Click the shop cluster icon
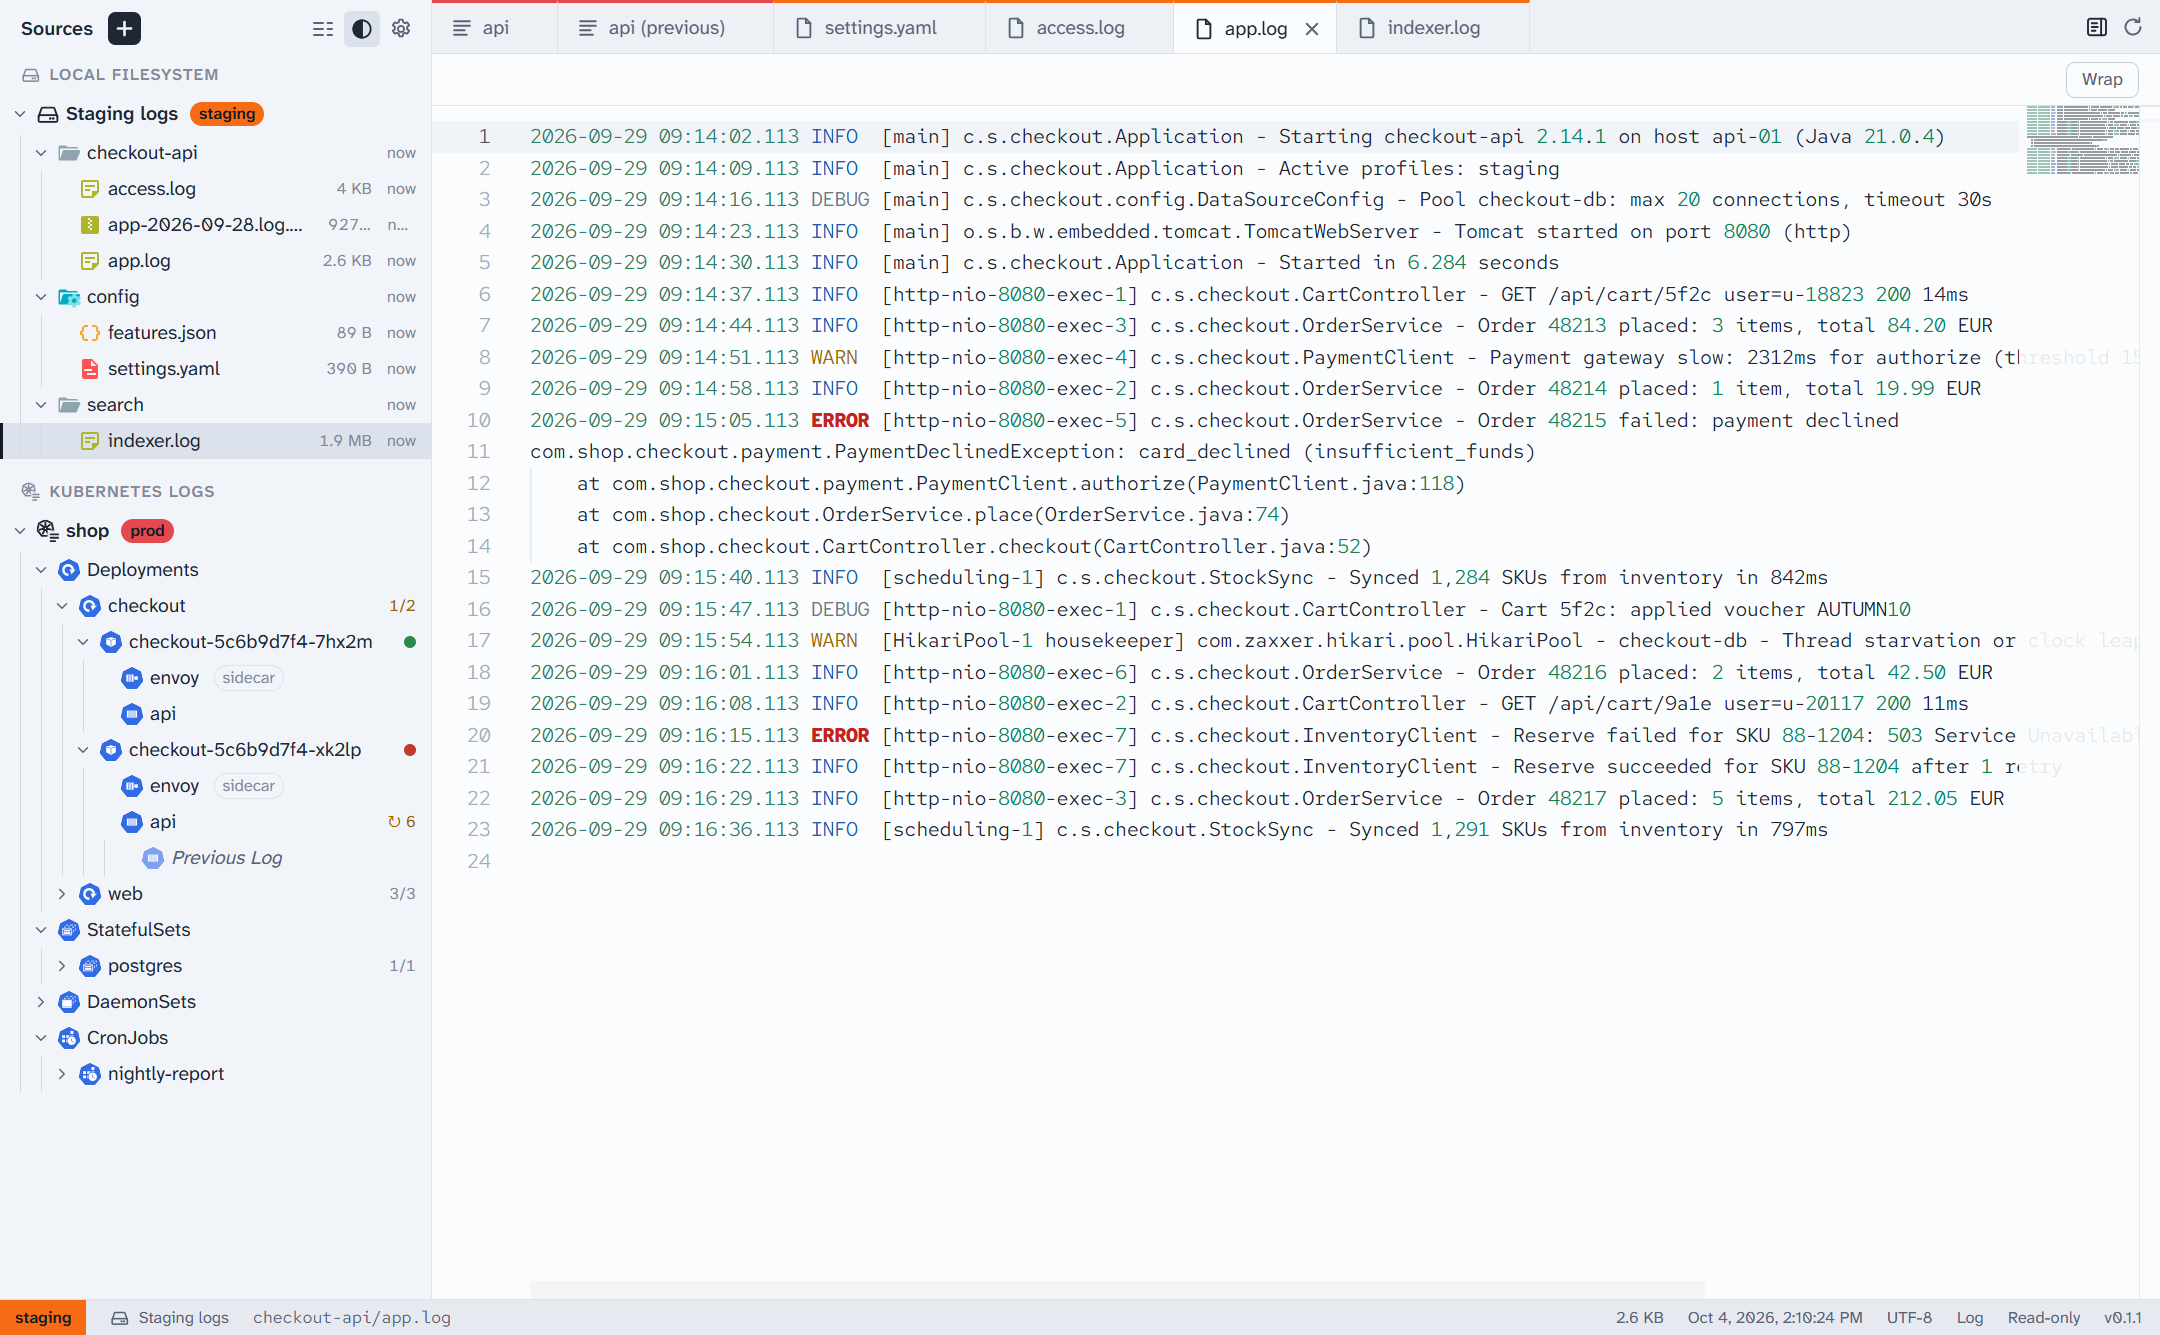Image resolution: width=2160 pixels, height=1335 pixels. tap(48, 530)
